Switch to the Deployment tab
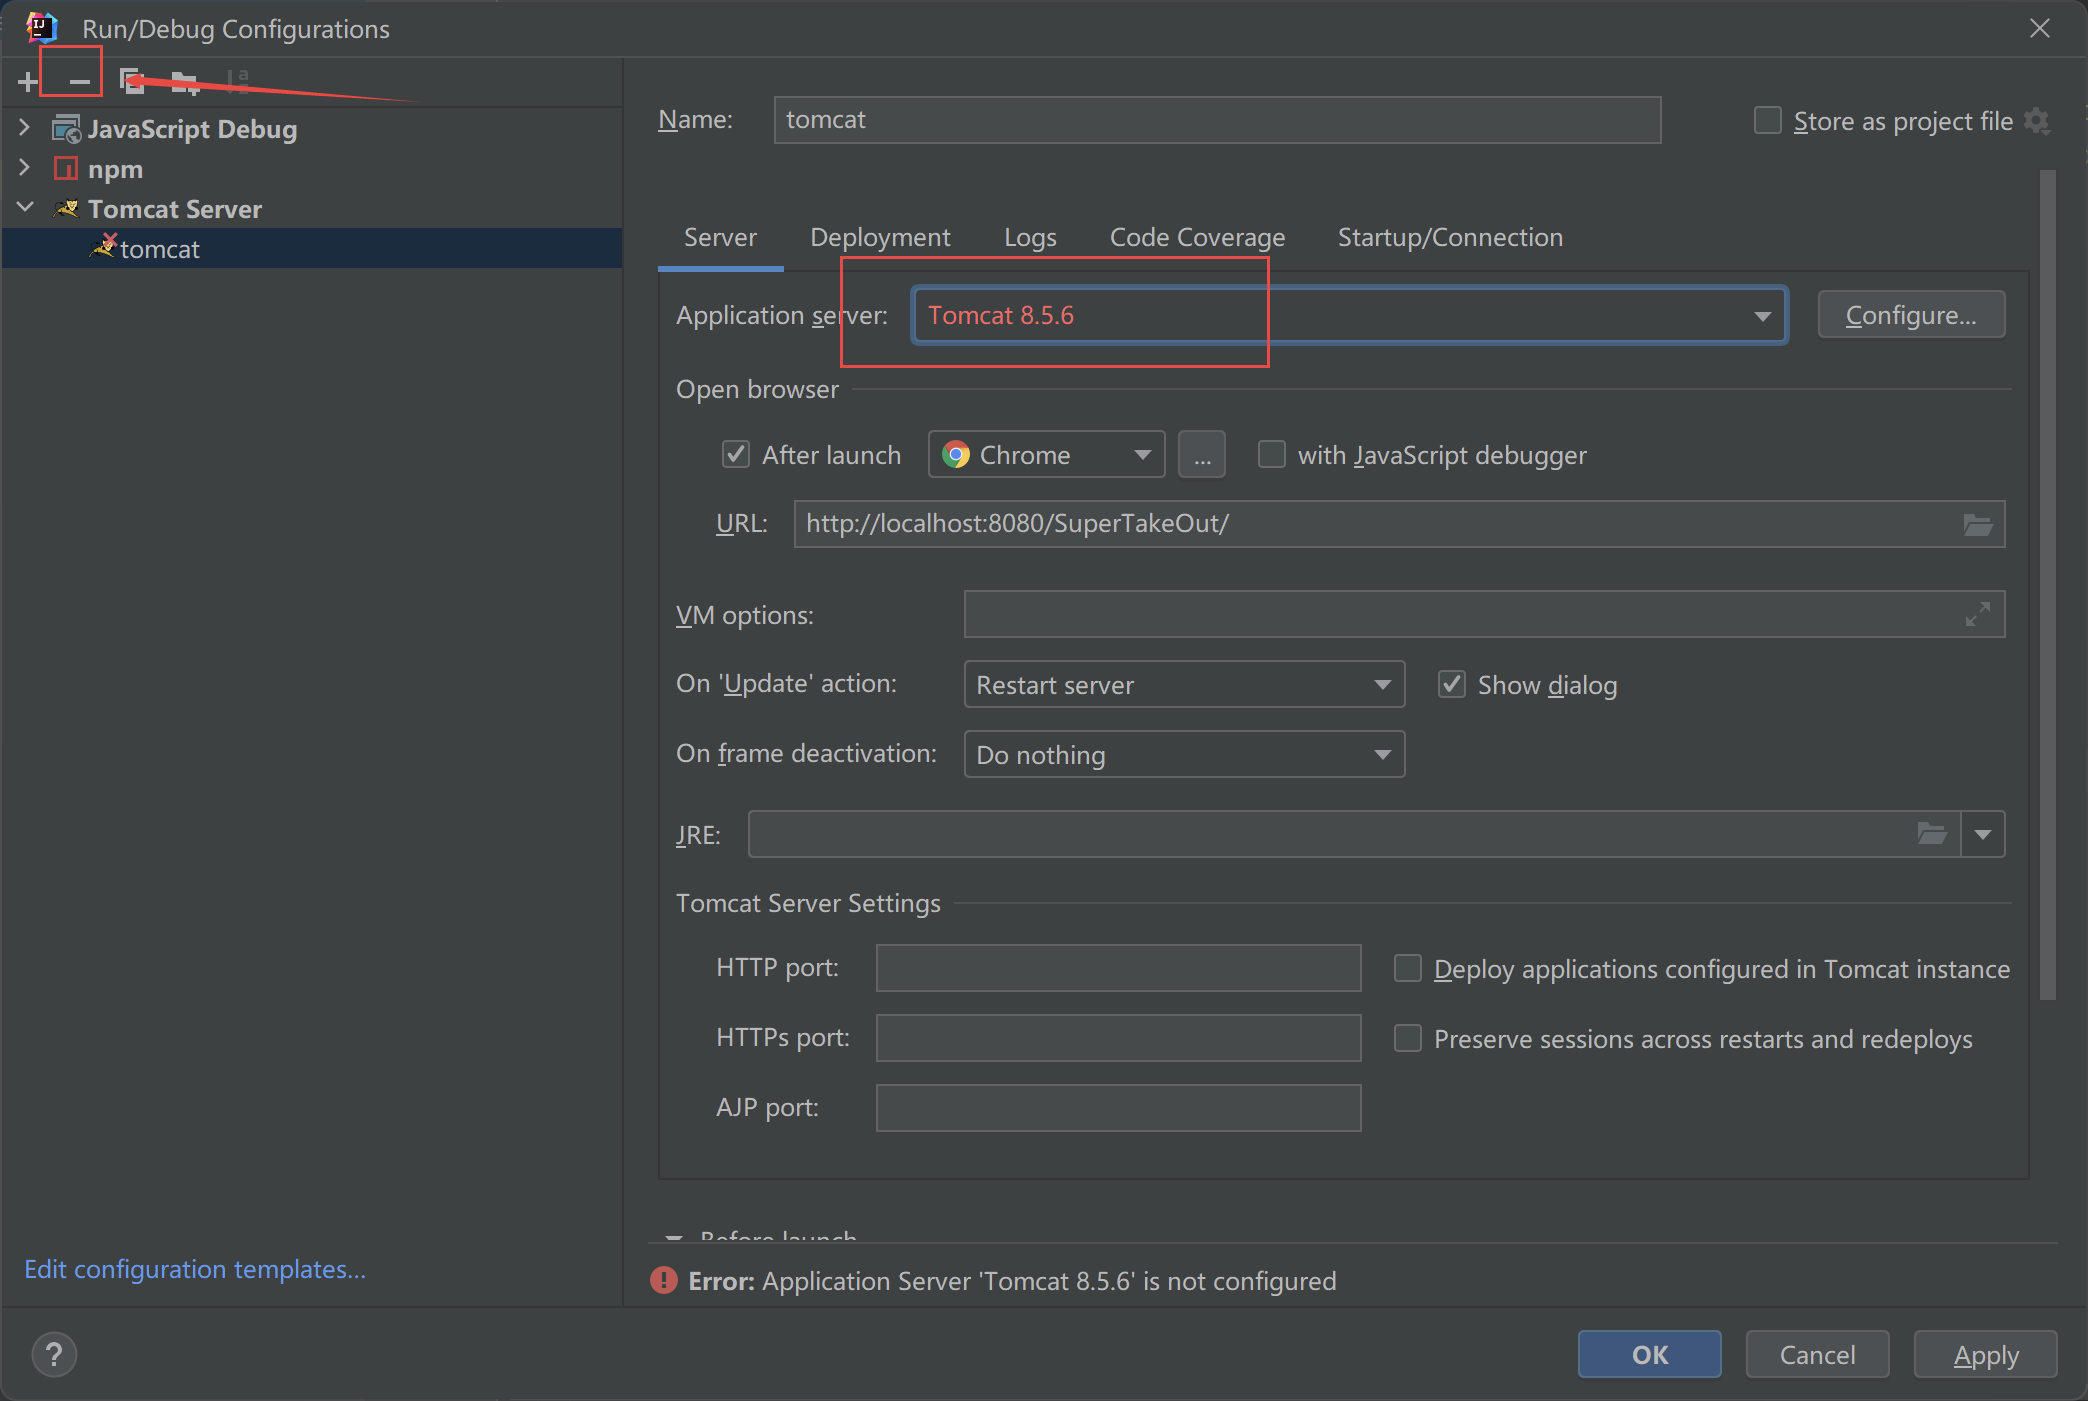The image size is (2088, 1401). [x=880, y=237]
